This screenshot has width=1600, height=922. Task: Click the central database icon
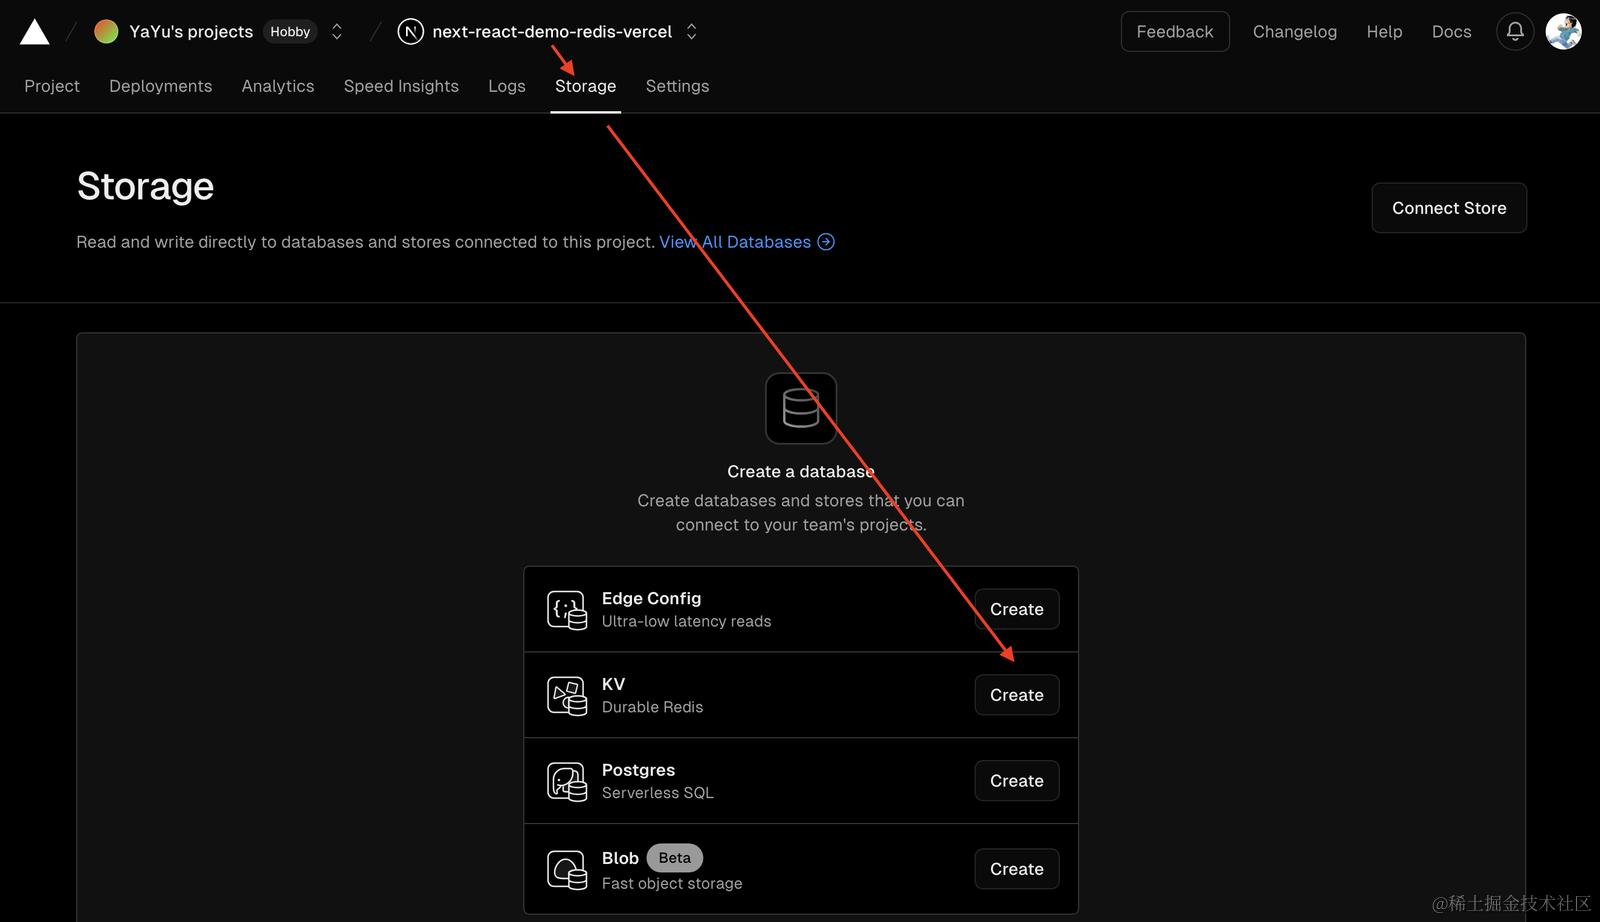pos(800,408)
